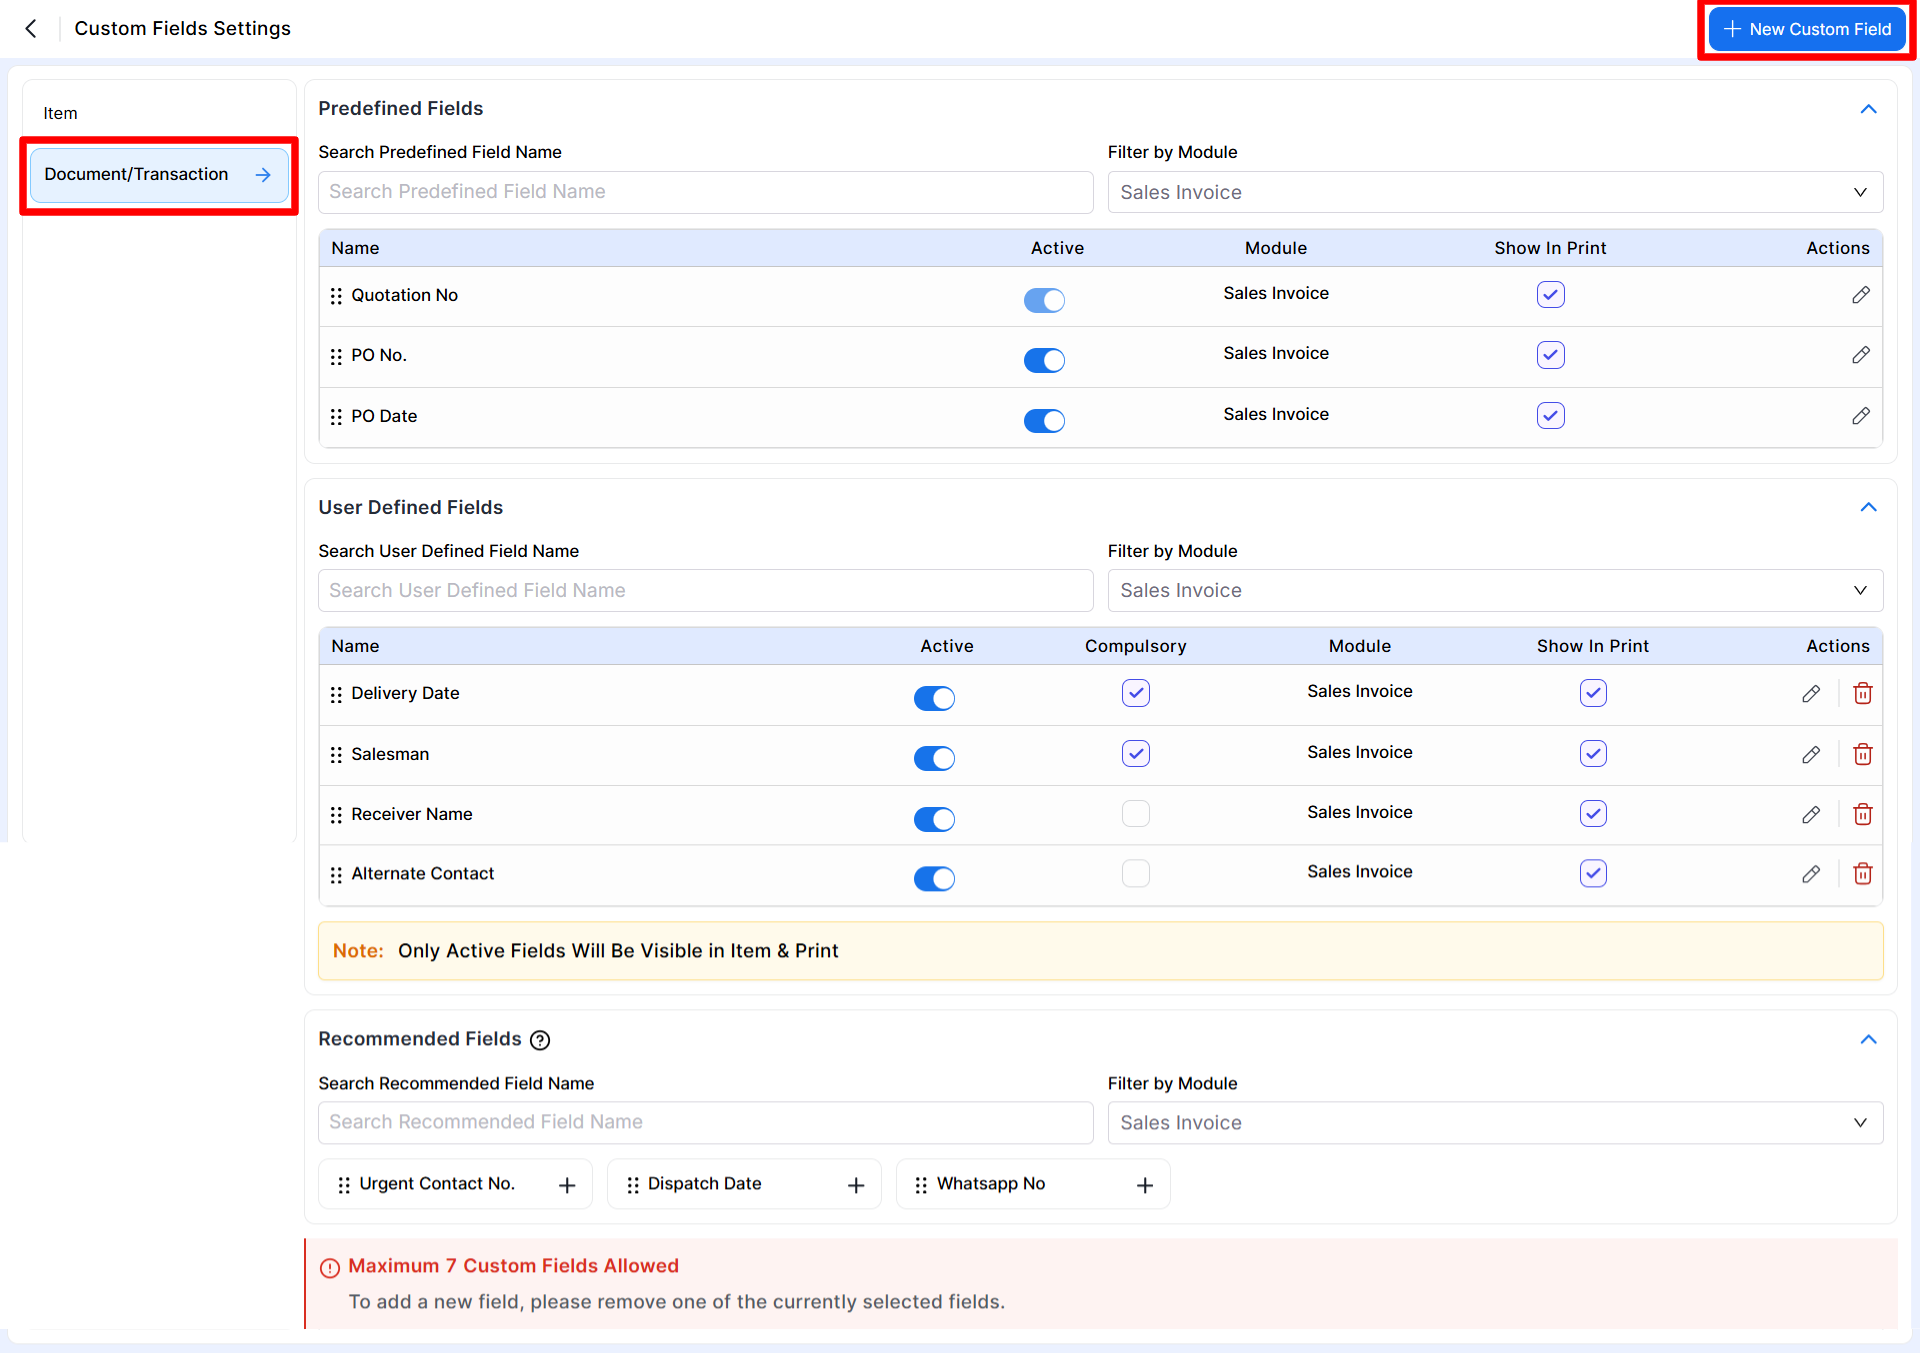1920x1354 pixels.
Task: Add the Dispatch Date recommended field
Action: (x=856, y=1185)
